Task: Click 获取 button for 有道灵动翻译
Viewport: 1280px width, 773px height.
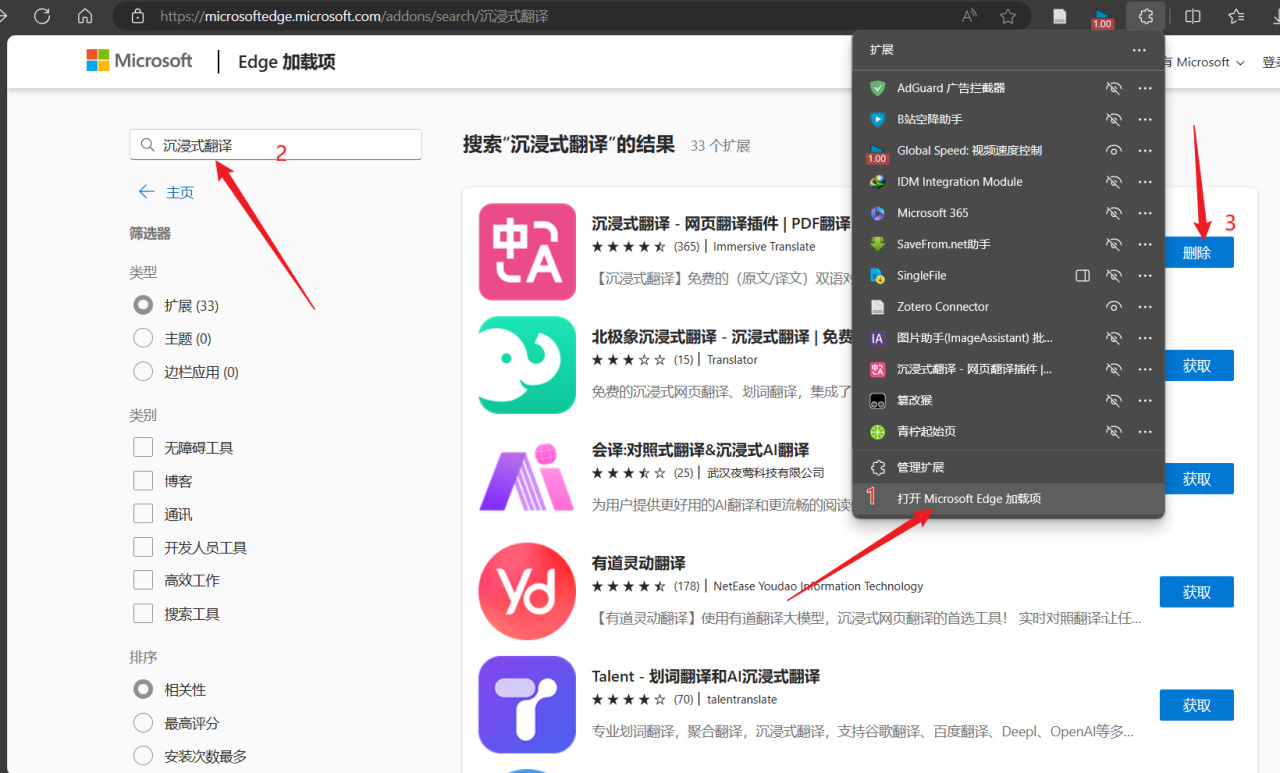Action: click(x=1197, y=592)
